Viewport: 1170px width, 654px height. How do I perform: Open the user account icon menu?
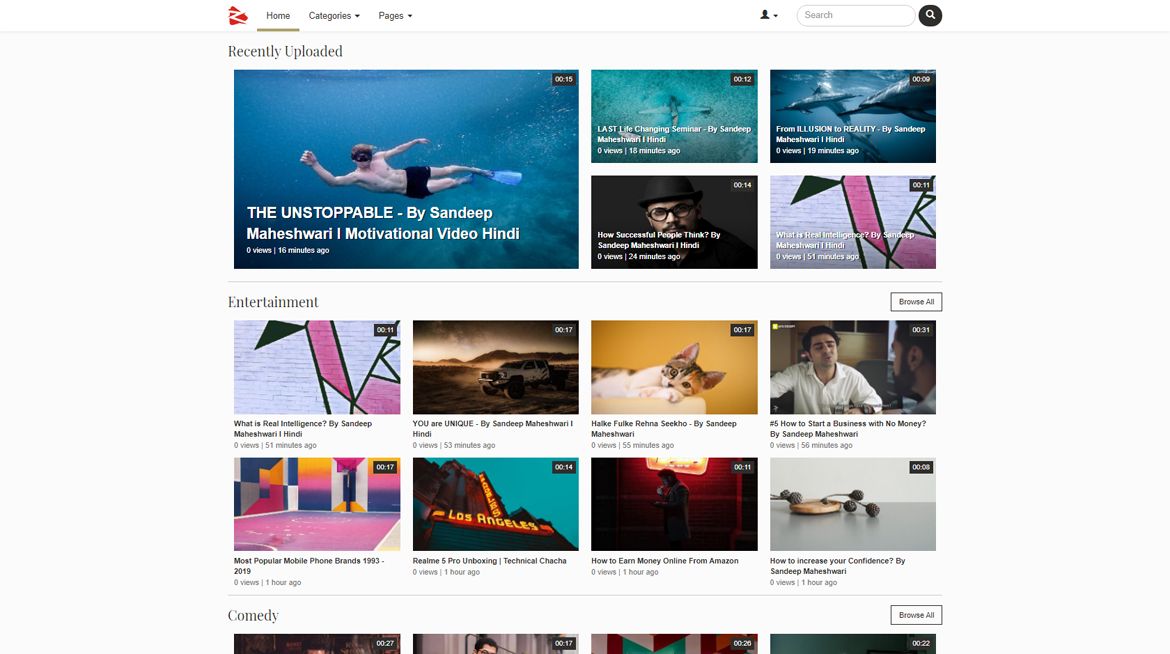tap(768, 15)
